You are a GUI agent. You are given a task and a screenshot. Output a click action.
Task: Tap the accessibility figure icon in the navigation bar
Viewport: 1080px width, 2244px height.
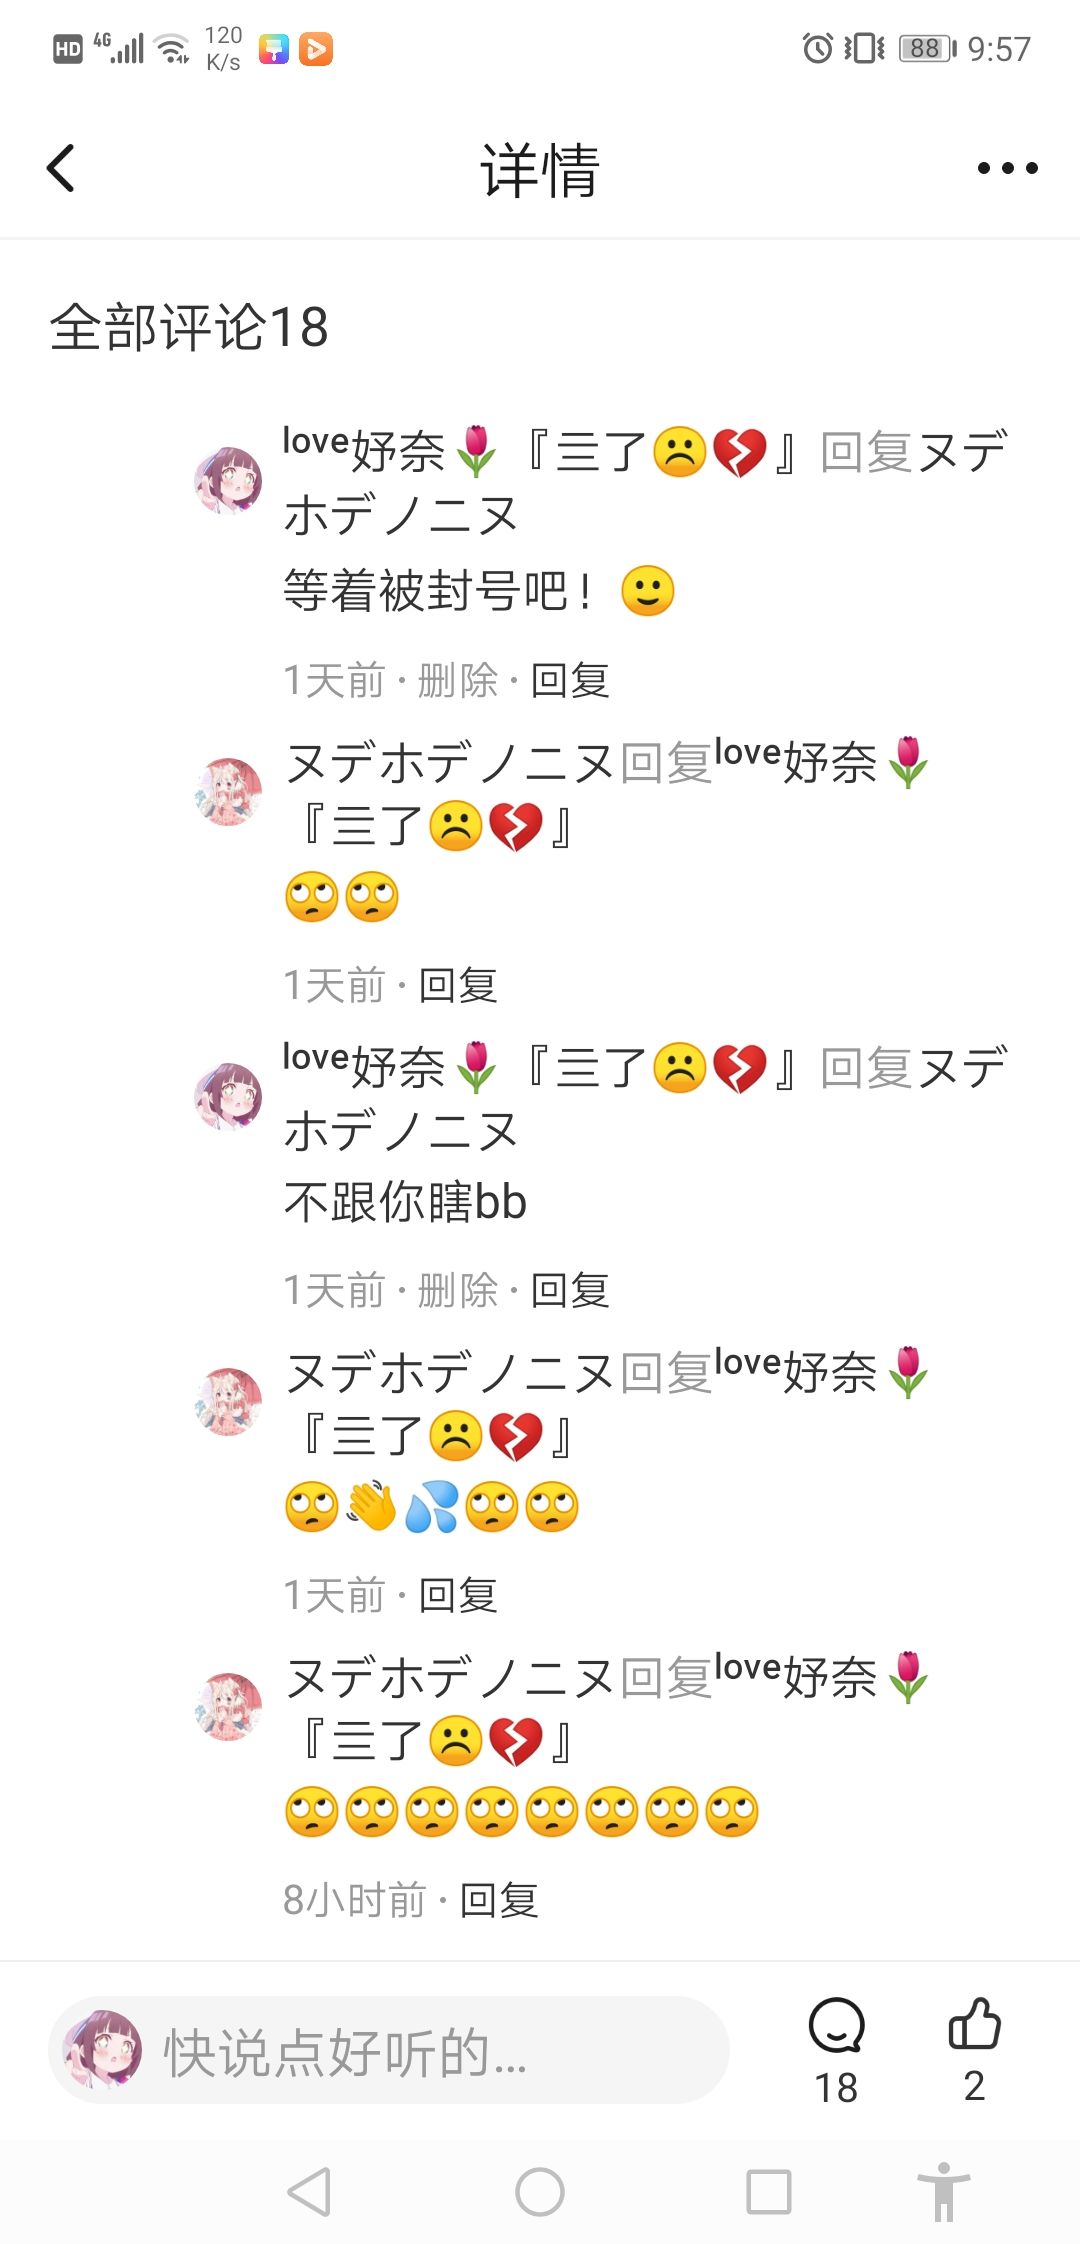click(944, 2192)
